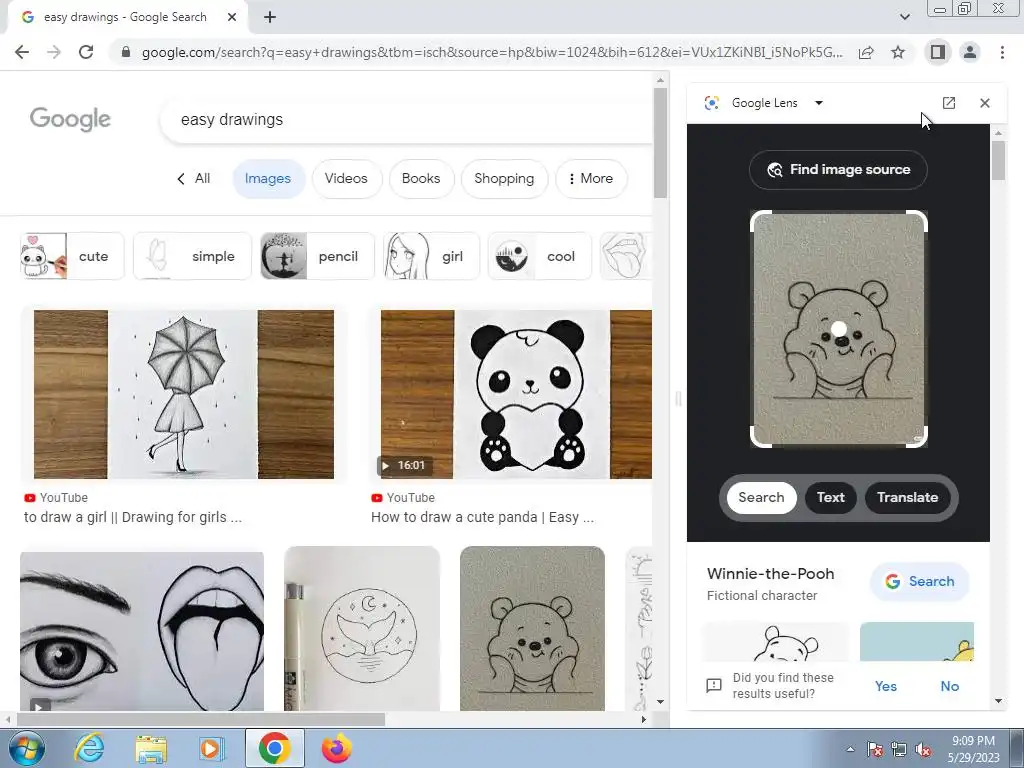Image resolution: width=1024 pixels, height=768 pixels.
Task: Click the Google Search button for Winnie-the-Pooh
Action: coord(920,581)
